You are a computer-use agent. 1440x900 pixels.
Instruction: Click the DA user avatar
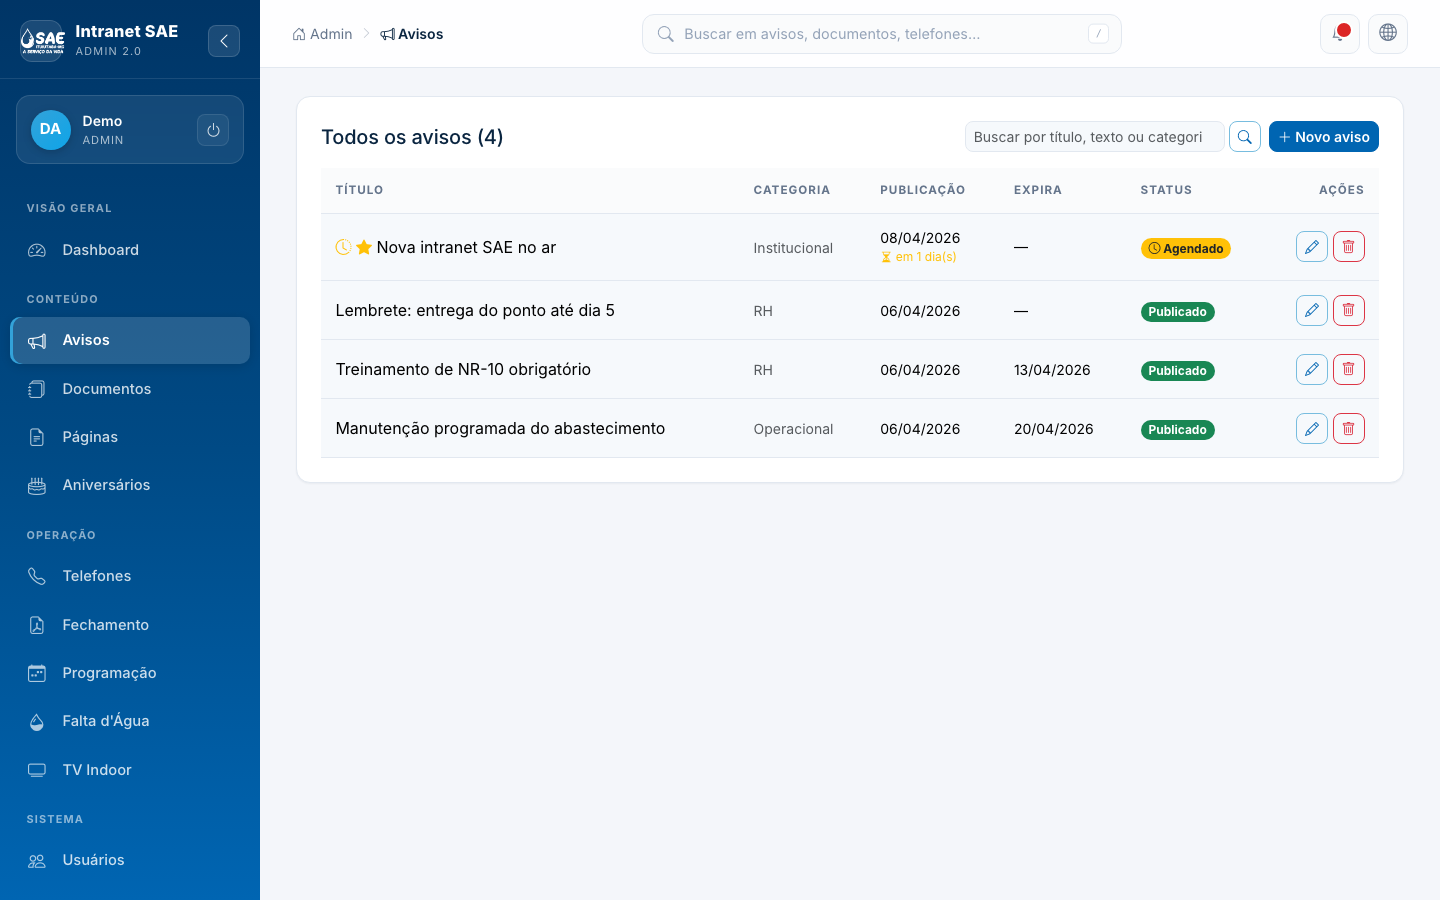tap(51, 130)
